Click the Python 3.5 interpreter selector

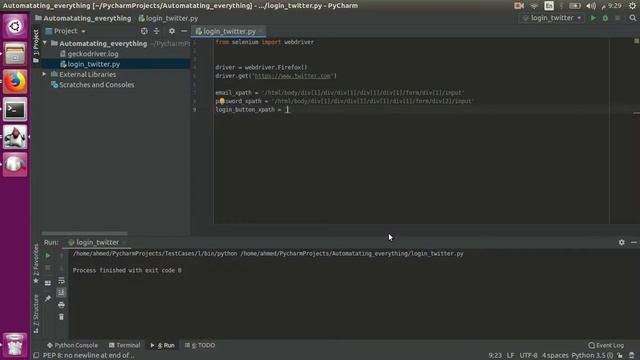coord(592,356)
